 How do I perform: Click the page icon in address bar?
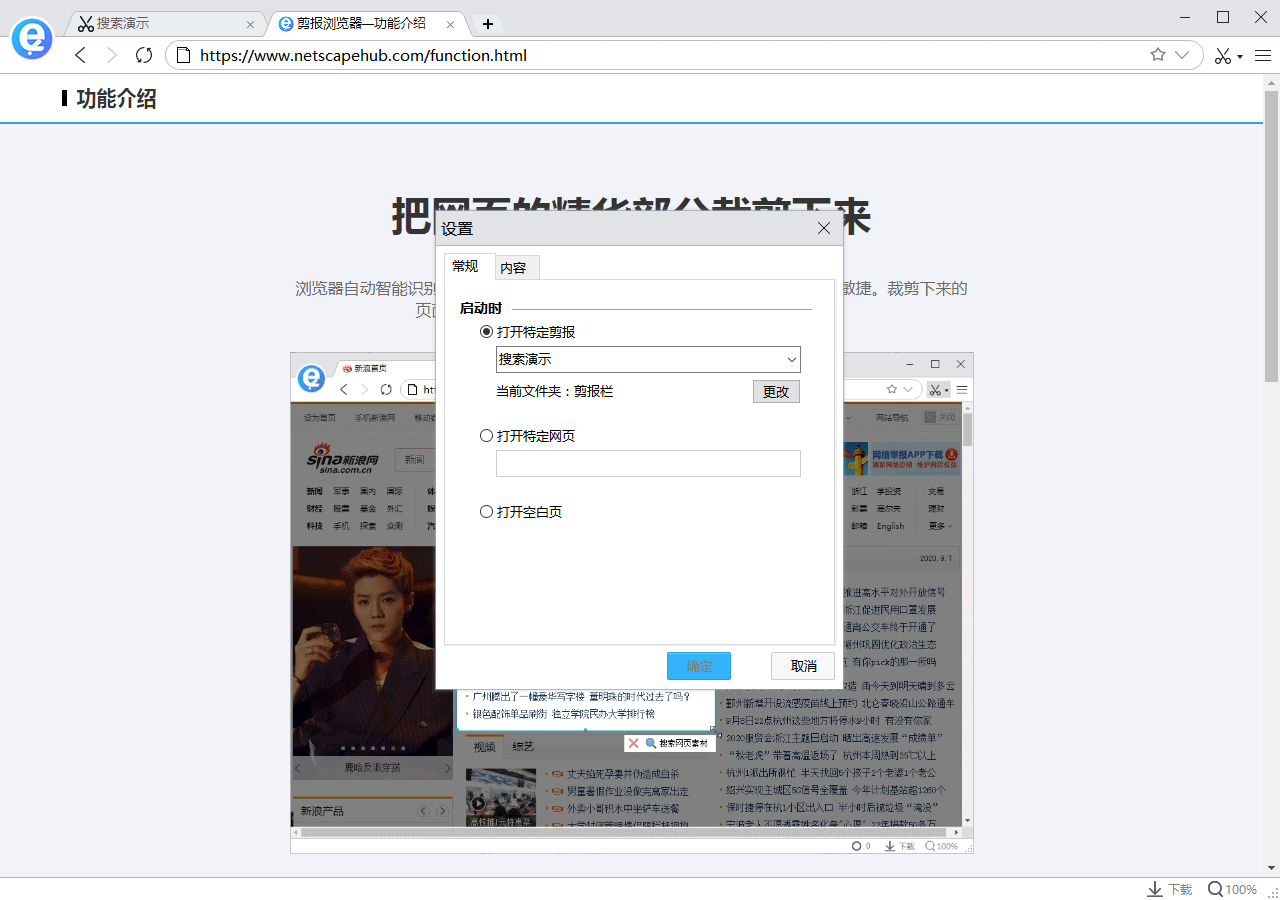[x=183, y=55]
